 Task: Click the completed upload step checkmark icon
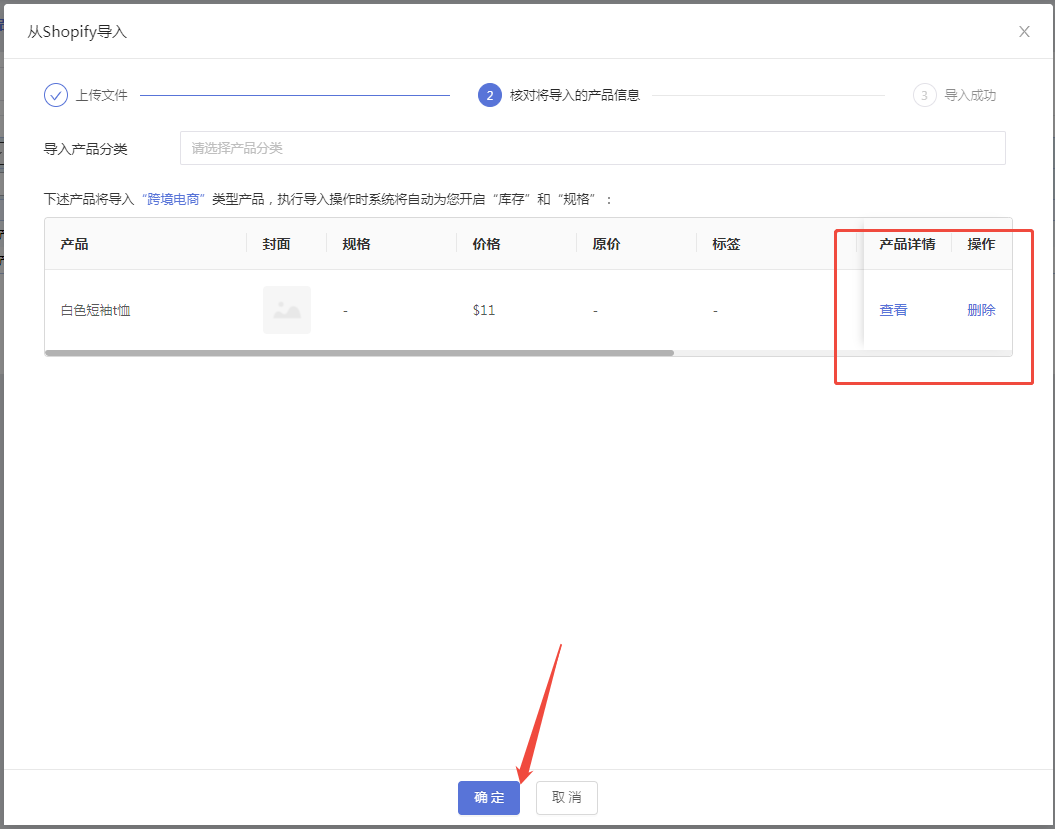pyautogui.click(x=56, y=95)
